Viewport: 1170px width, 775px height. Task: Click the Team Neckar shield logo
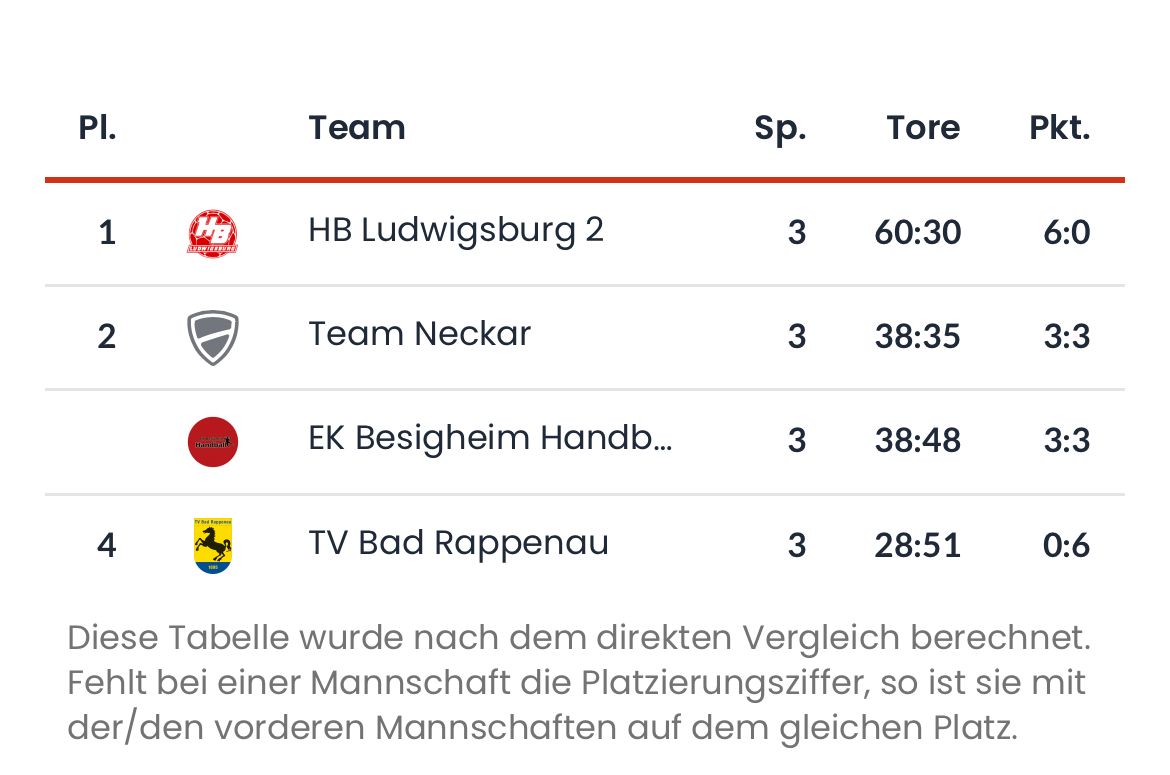click(x=212, y=337)
